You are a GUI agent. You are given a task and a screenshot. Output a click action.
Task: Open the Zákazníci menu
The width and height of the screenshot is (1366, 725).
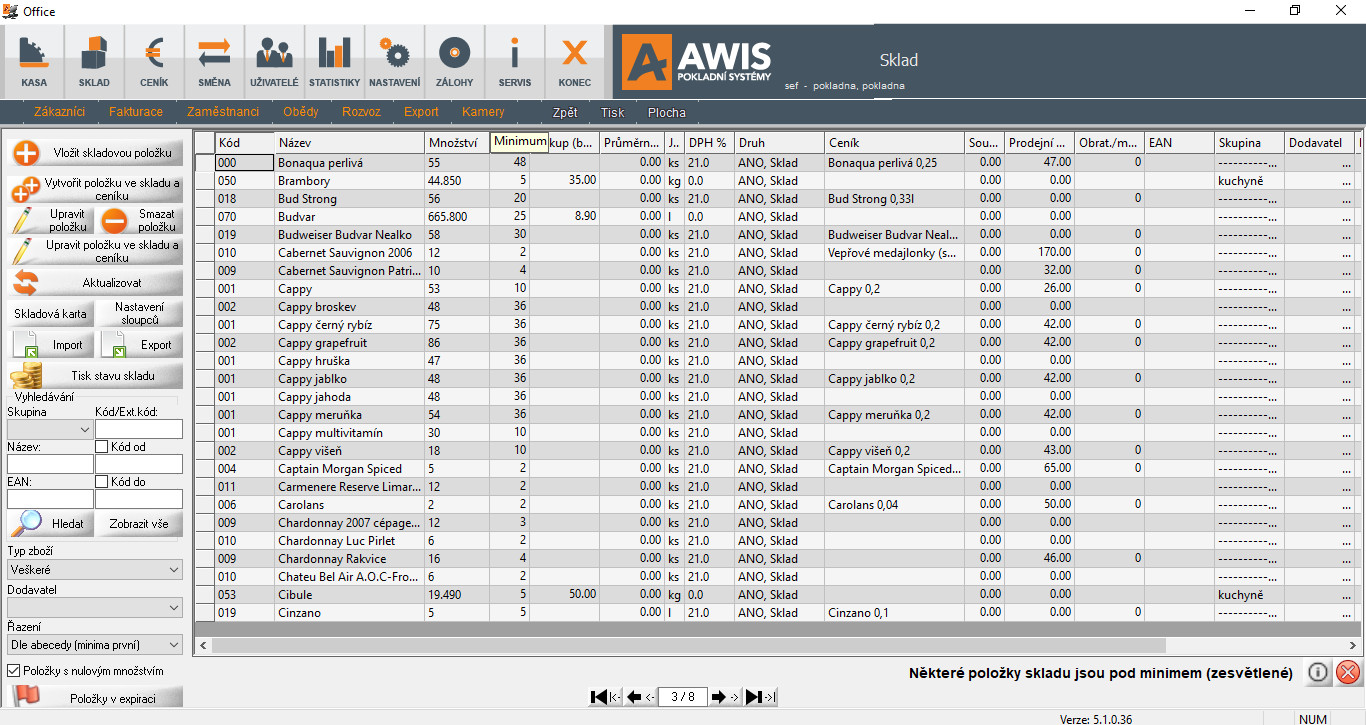coord(59,112)
